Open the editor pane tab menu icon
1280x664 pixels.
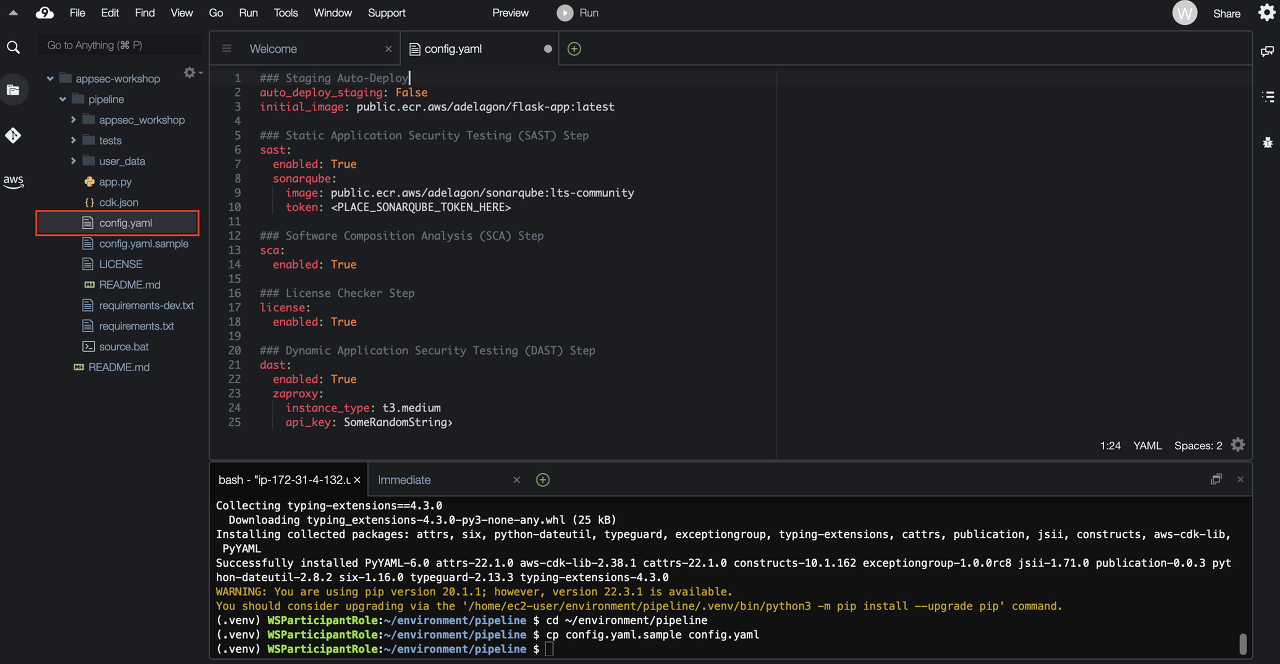(x=226, y=48)
